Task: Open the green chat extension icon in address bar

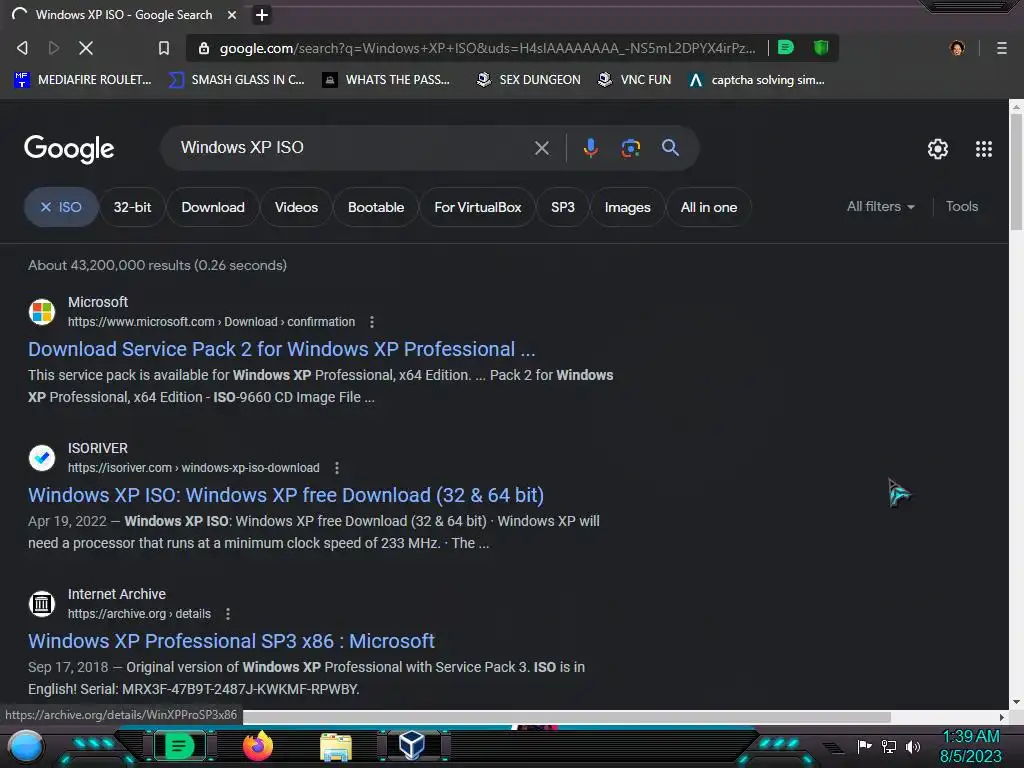Action: click(x=786, y=48)
